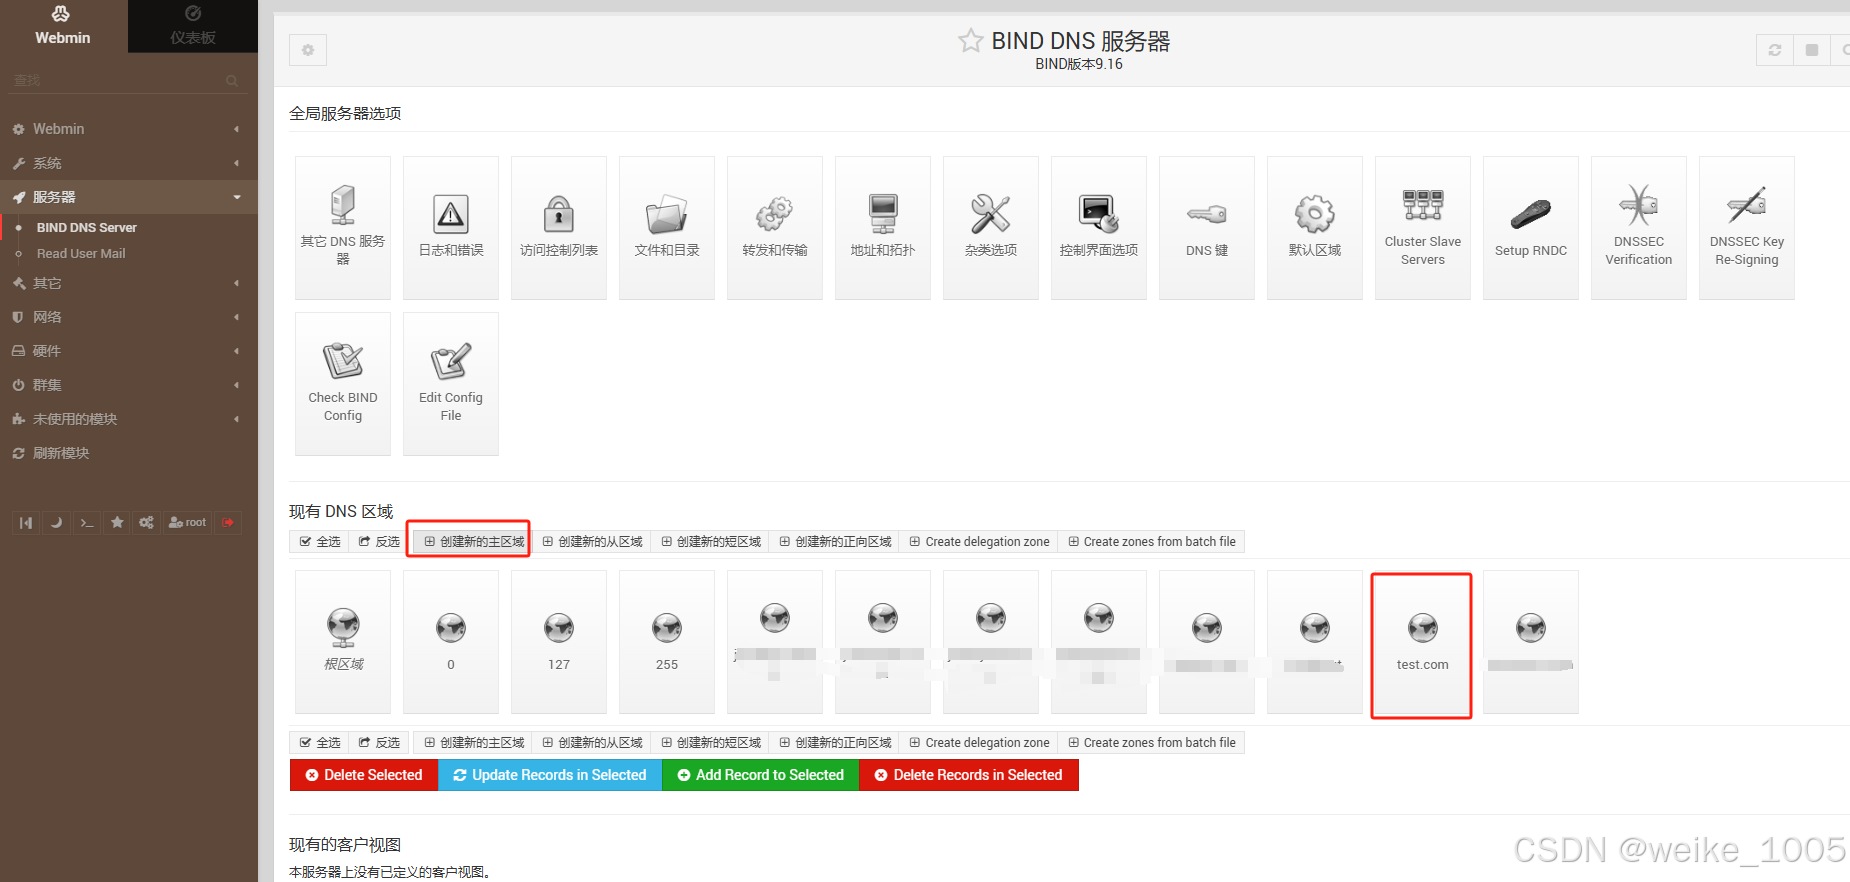This screenshot has height=882, width=1850.
Task: Expand the Webmin sidebar category
Action: coord(129,129)
